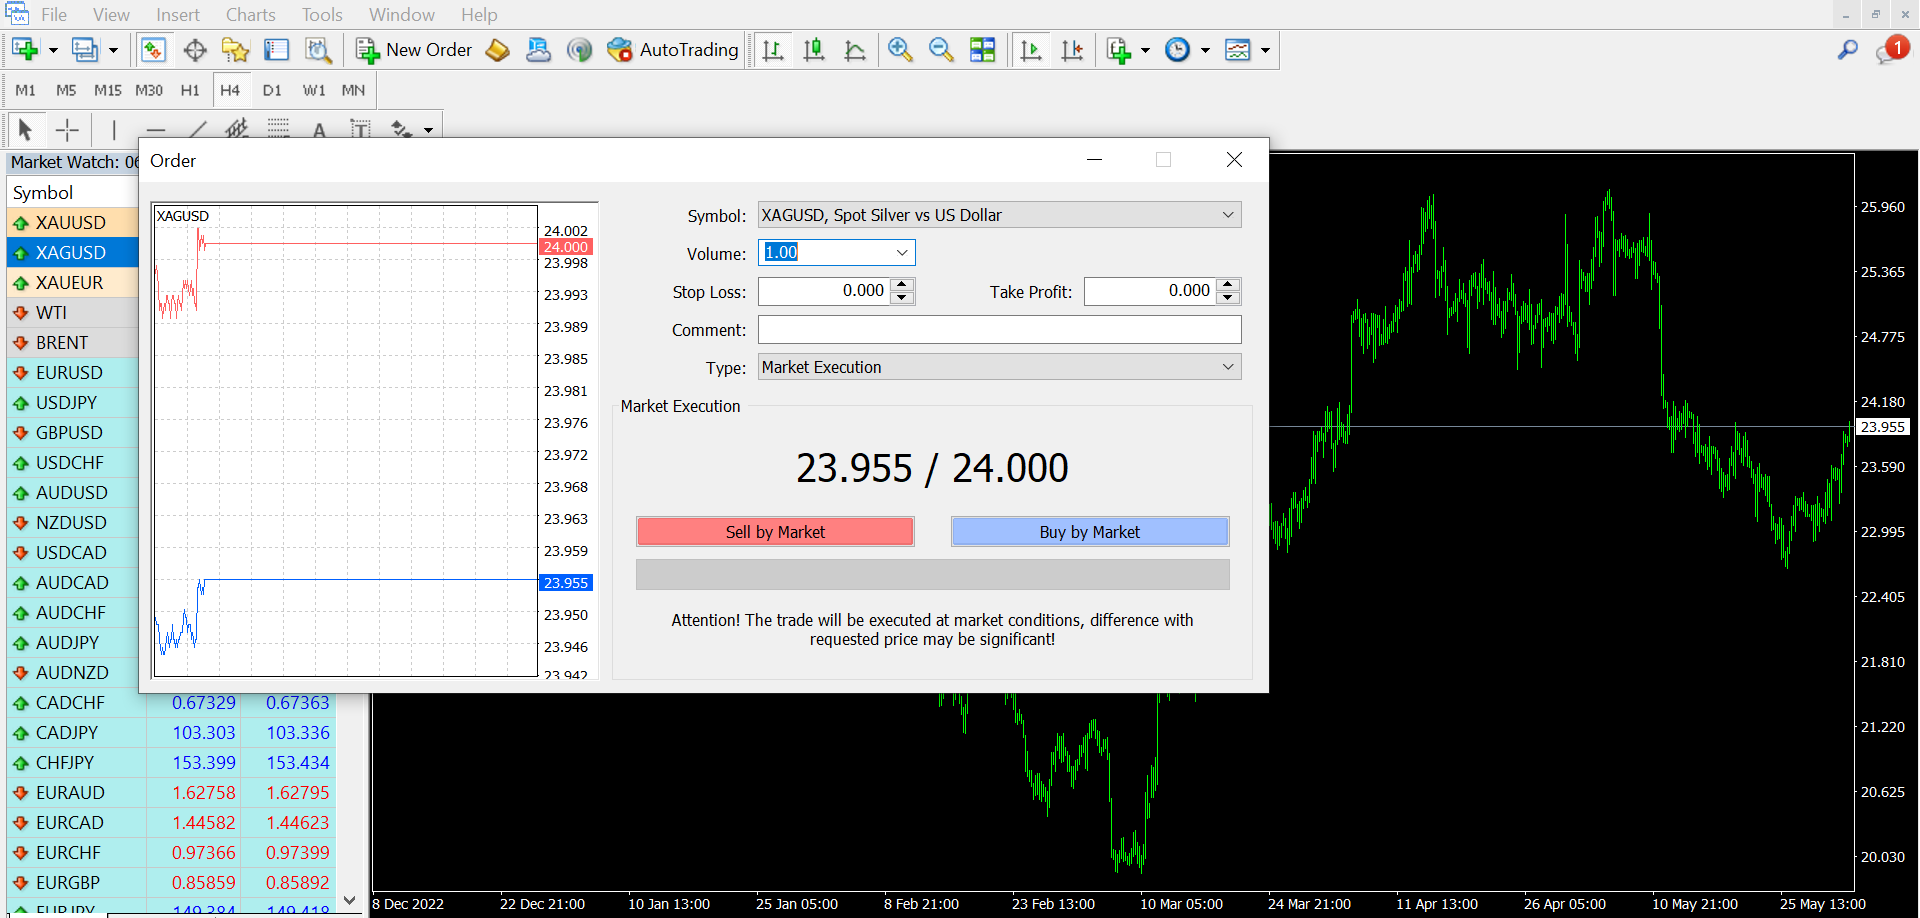1920x918 pixels.
Task: Open the Volume combo box dropdown
Action: pyautogui.click(x=902, y=253)
